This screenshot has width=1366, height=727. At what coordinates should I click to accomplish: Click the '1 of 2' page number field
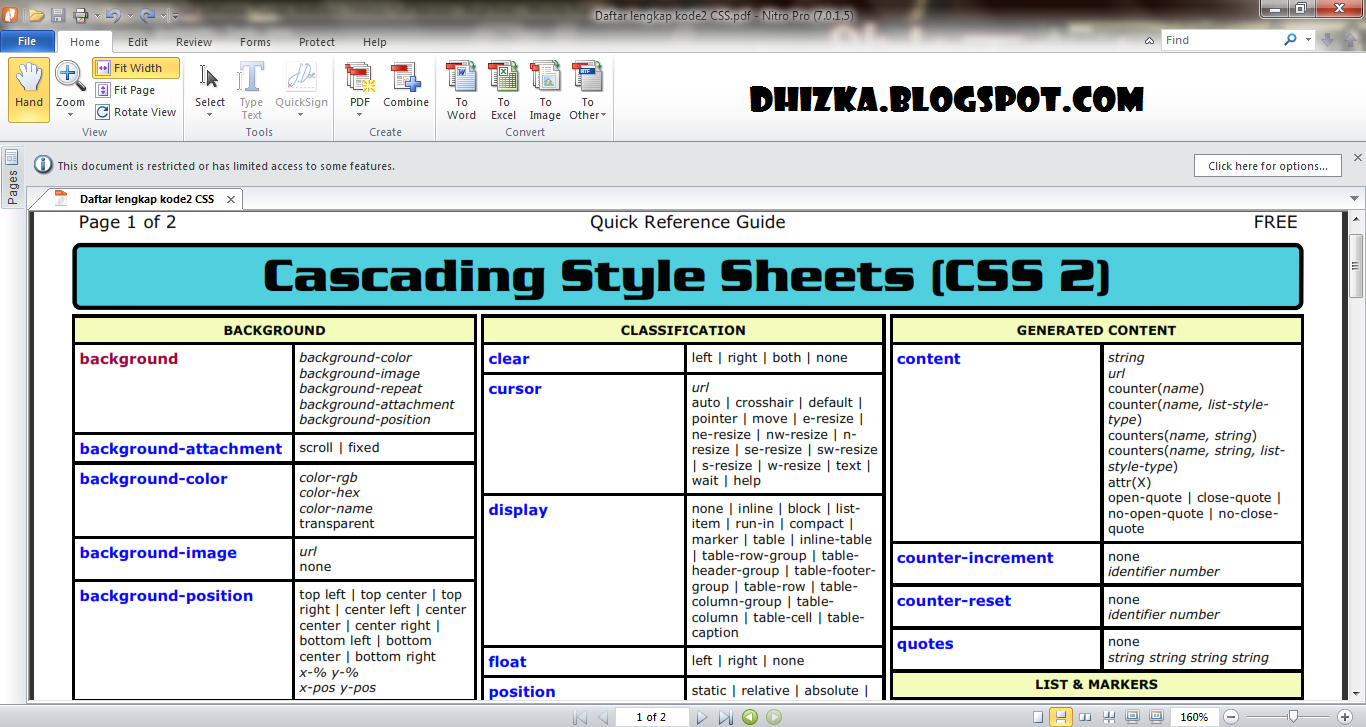click(650, 717)
